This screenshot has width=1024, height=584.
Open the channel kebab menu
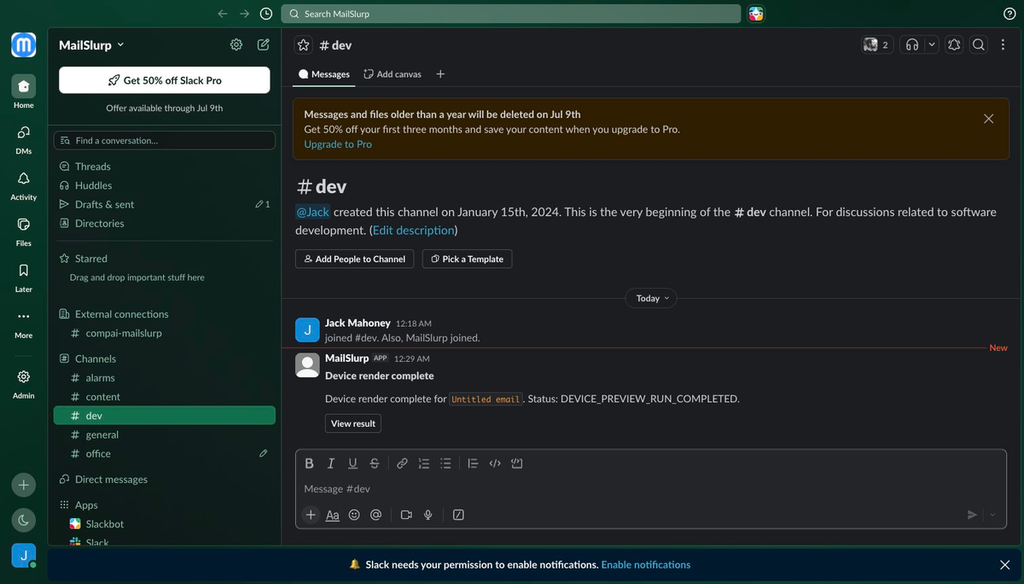(1003, 44)
